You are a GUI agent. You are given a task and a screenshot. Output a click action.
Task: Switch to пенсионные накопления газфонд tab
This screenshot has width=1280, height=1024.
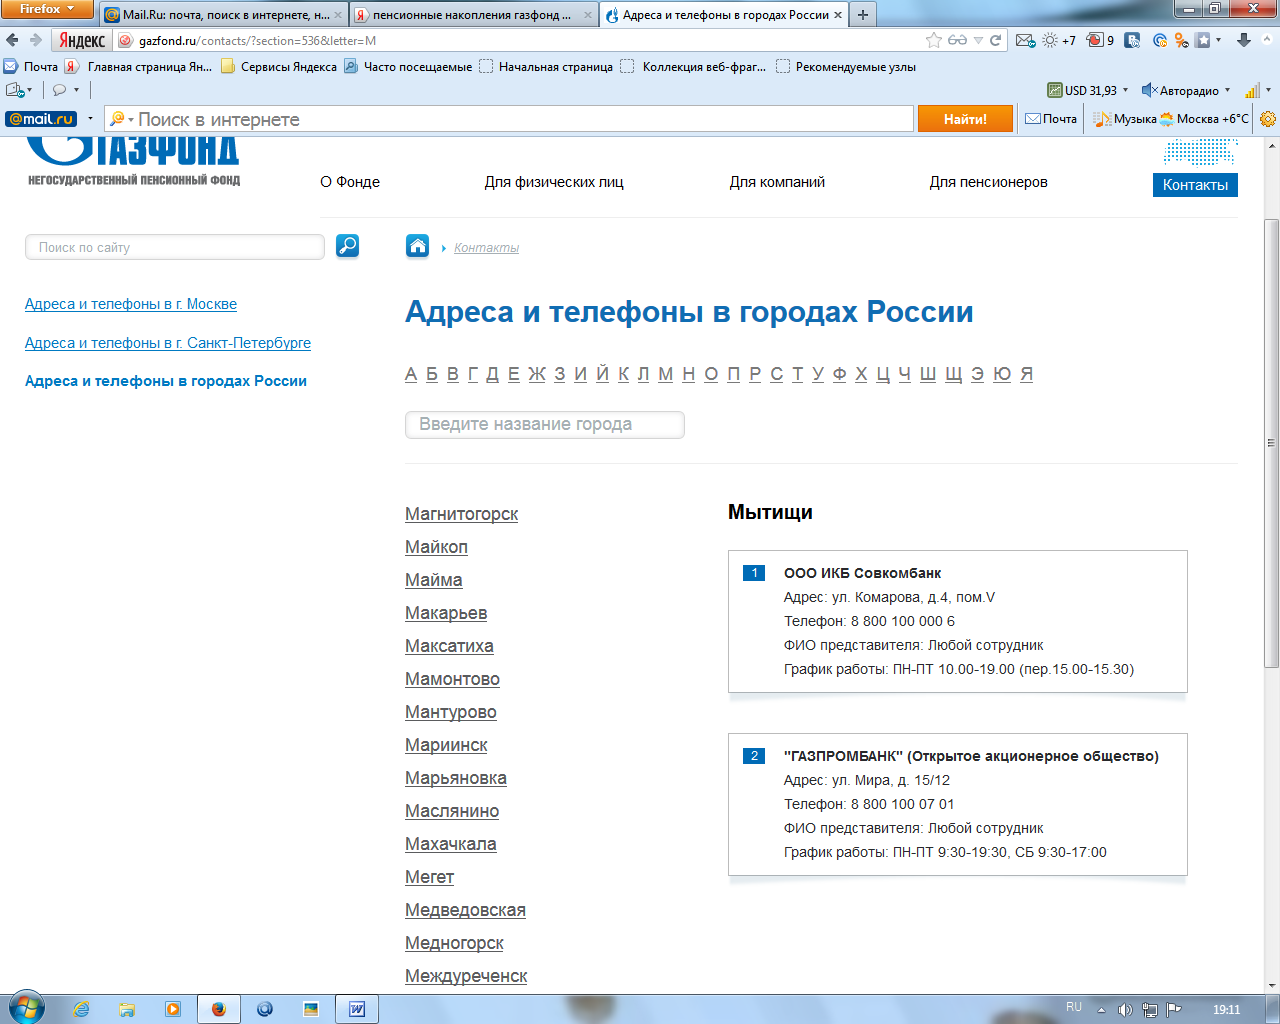472,15
